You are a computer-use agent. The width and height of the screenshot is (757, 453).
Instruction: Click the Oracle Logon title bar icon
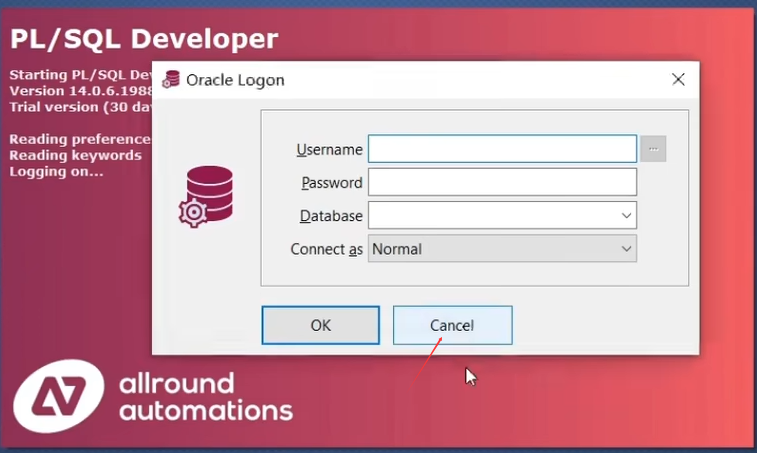tap(170, 80)
